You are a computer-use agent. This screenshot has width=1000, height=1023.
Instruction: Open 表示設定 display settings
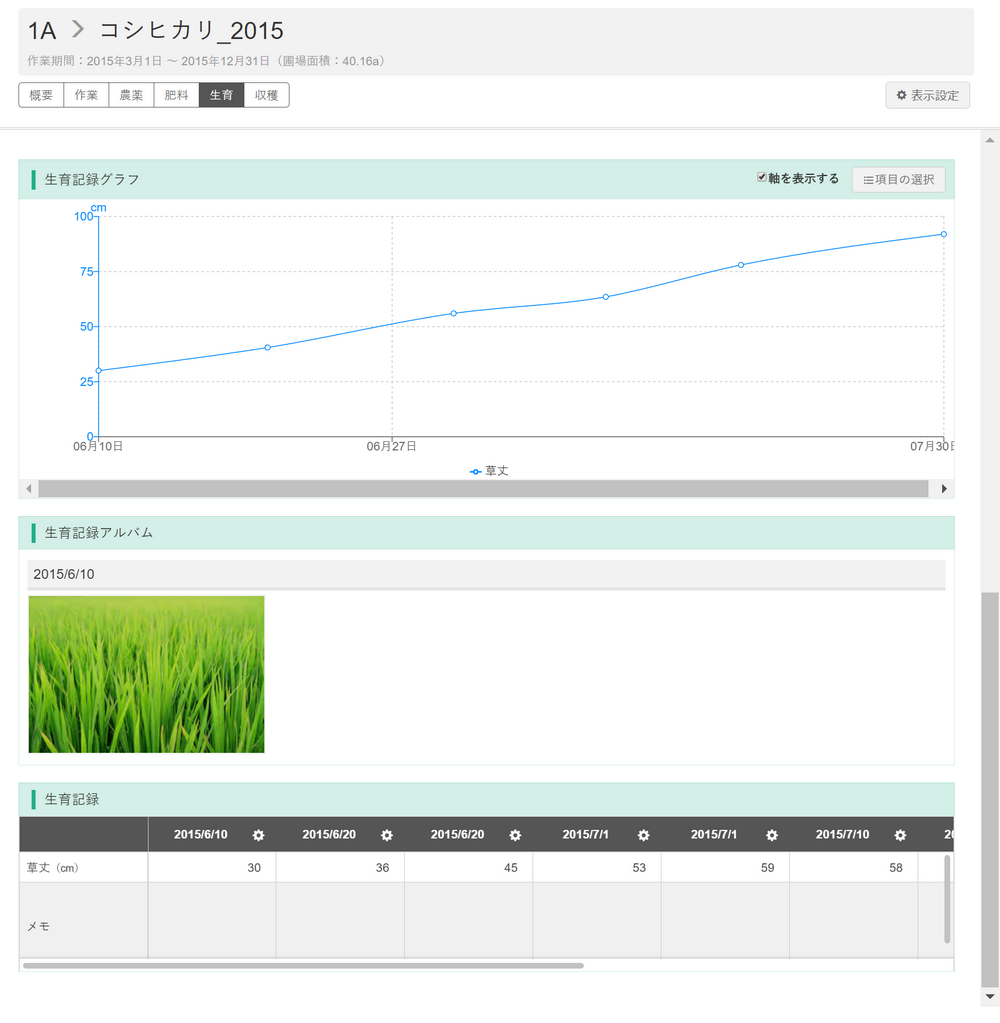[x=927, y=95]
